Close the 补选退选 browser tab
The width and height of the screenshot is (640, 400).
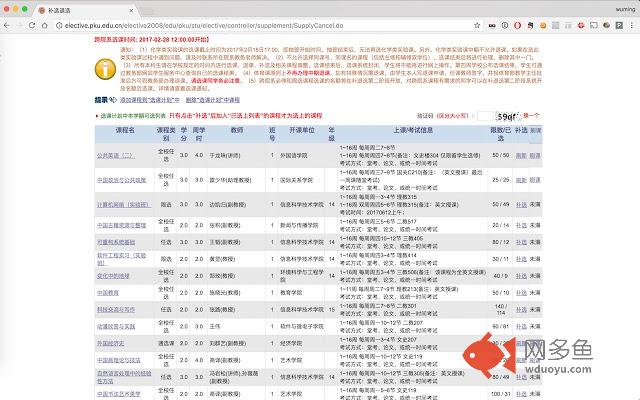(131, 10)
